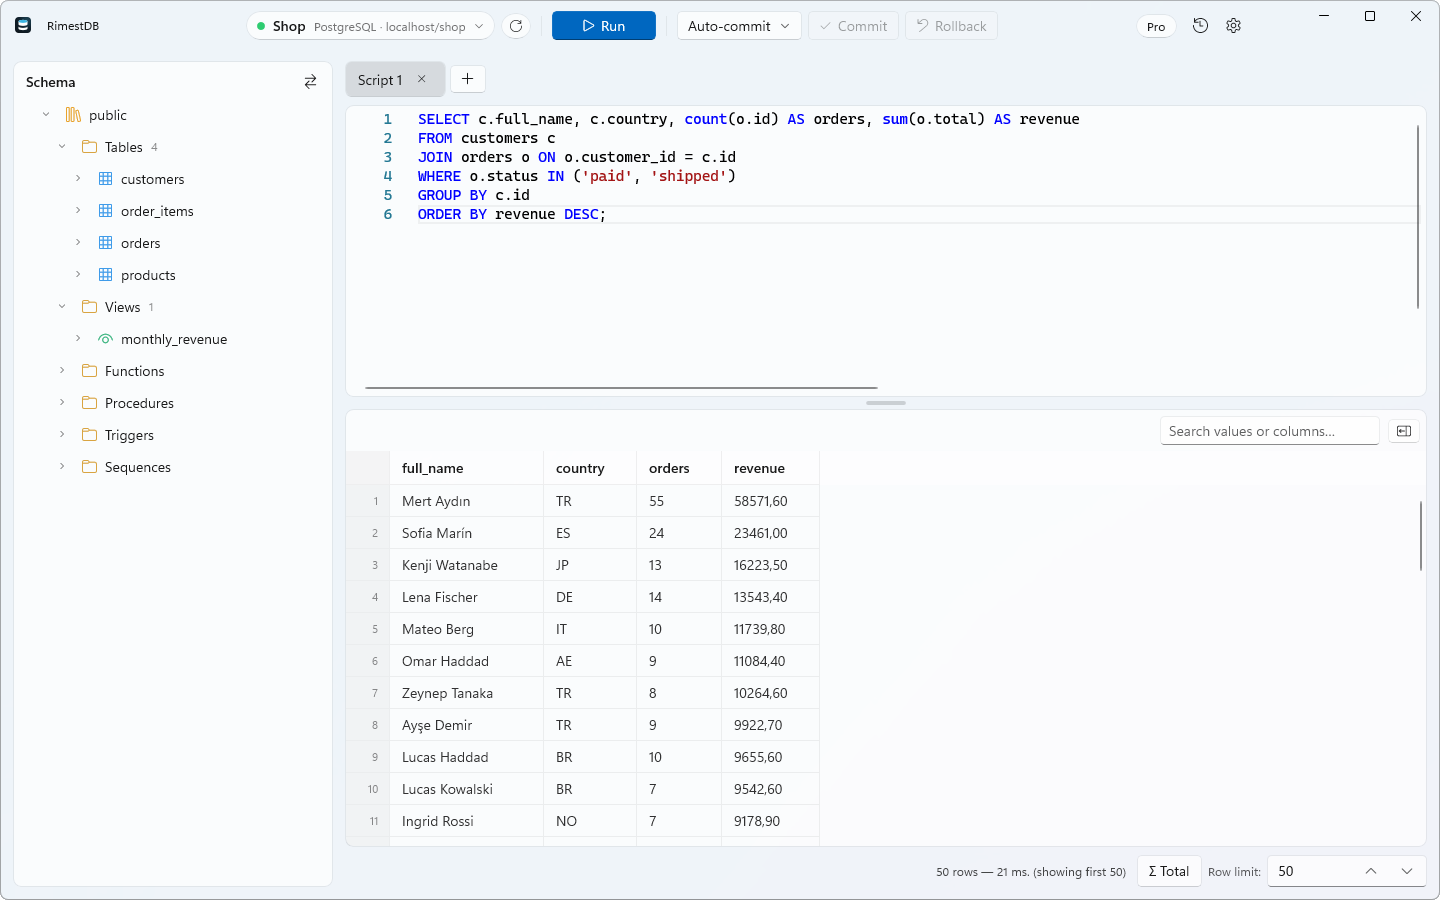Click the Tables folder icon

pos(89,147)
